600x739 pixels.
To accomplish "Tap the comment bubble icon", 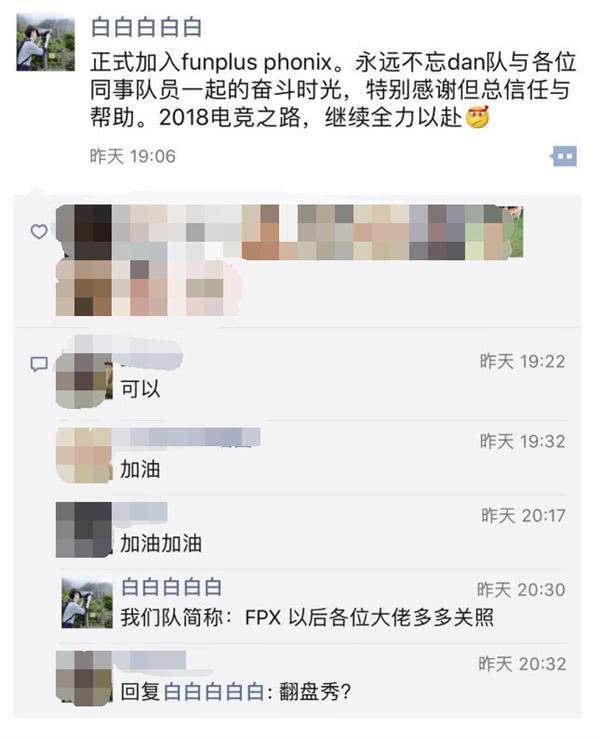I will 39,364.
